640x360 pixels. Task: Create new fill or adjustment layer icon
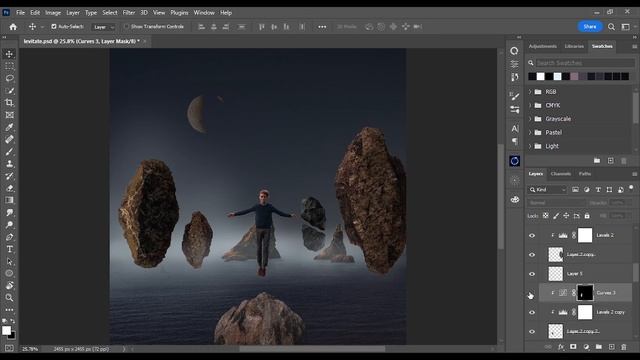[586, 347]
